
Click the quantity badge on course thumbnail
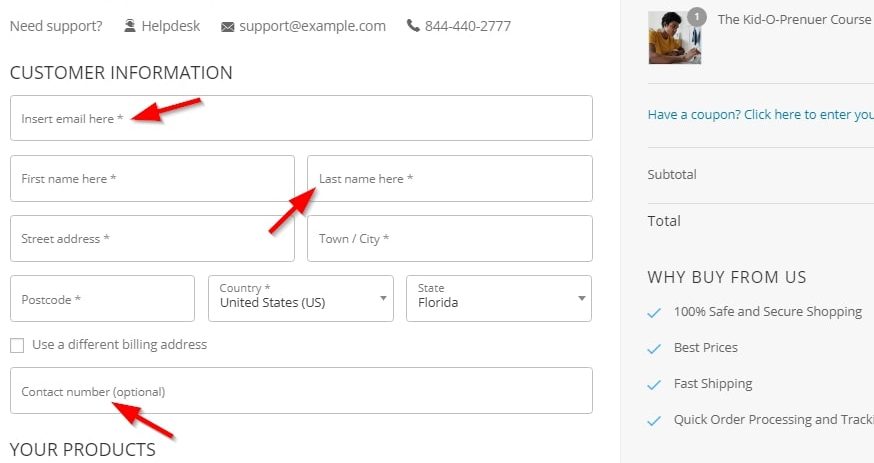(x=696, y=17)
